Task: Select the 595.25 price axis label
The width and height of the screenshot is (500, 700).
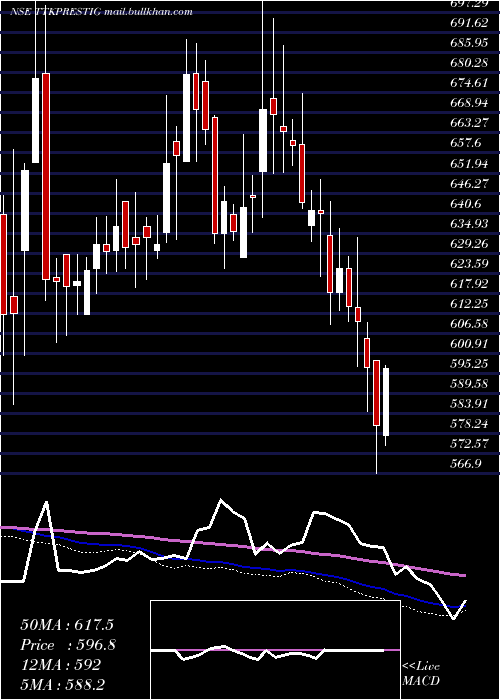Action: [x=469, y=364]
